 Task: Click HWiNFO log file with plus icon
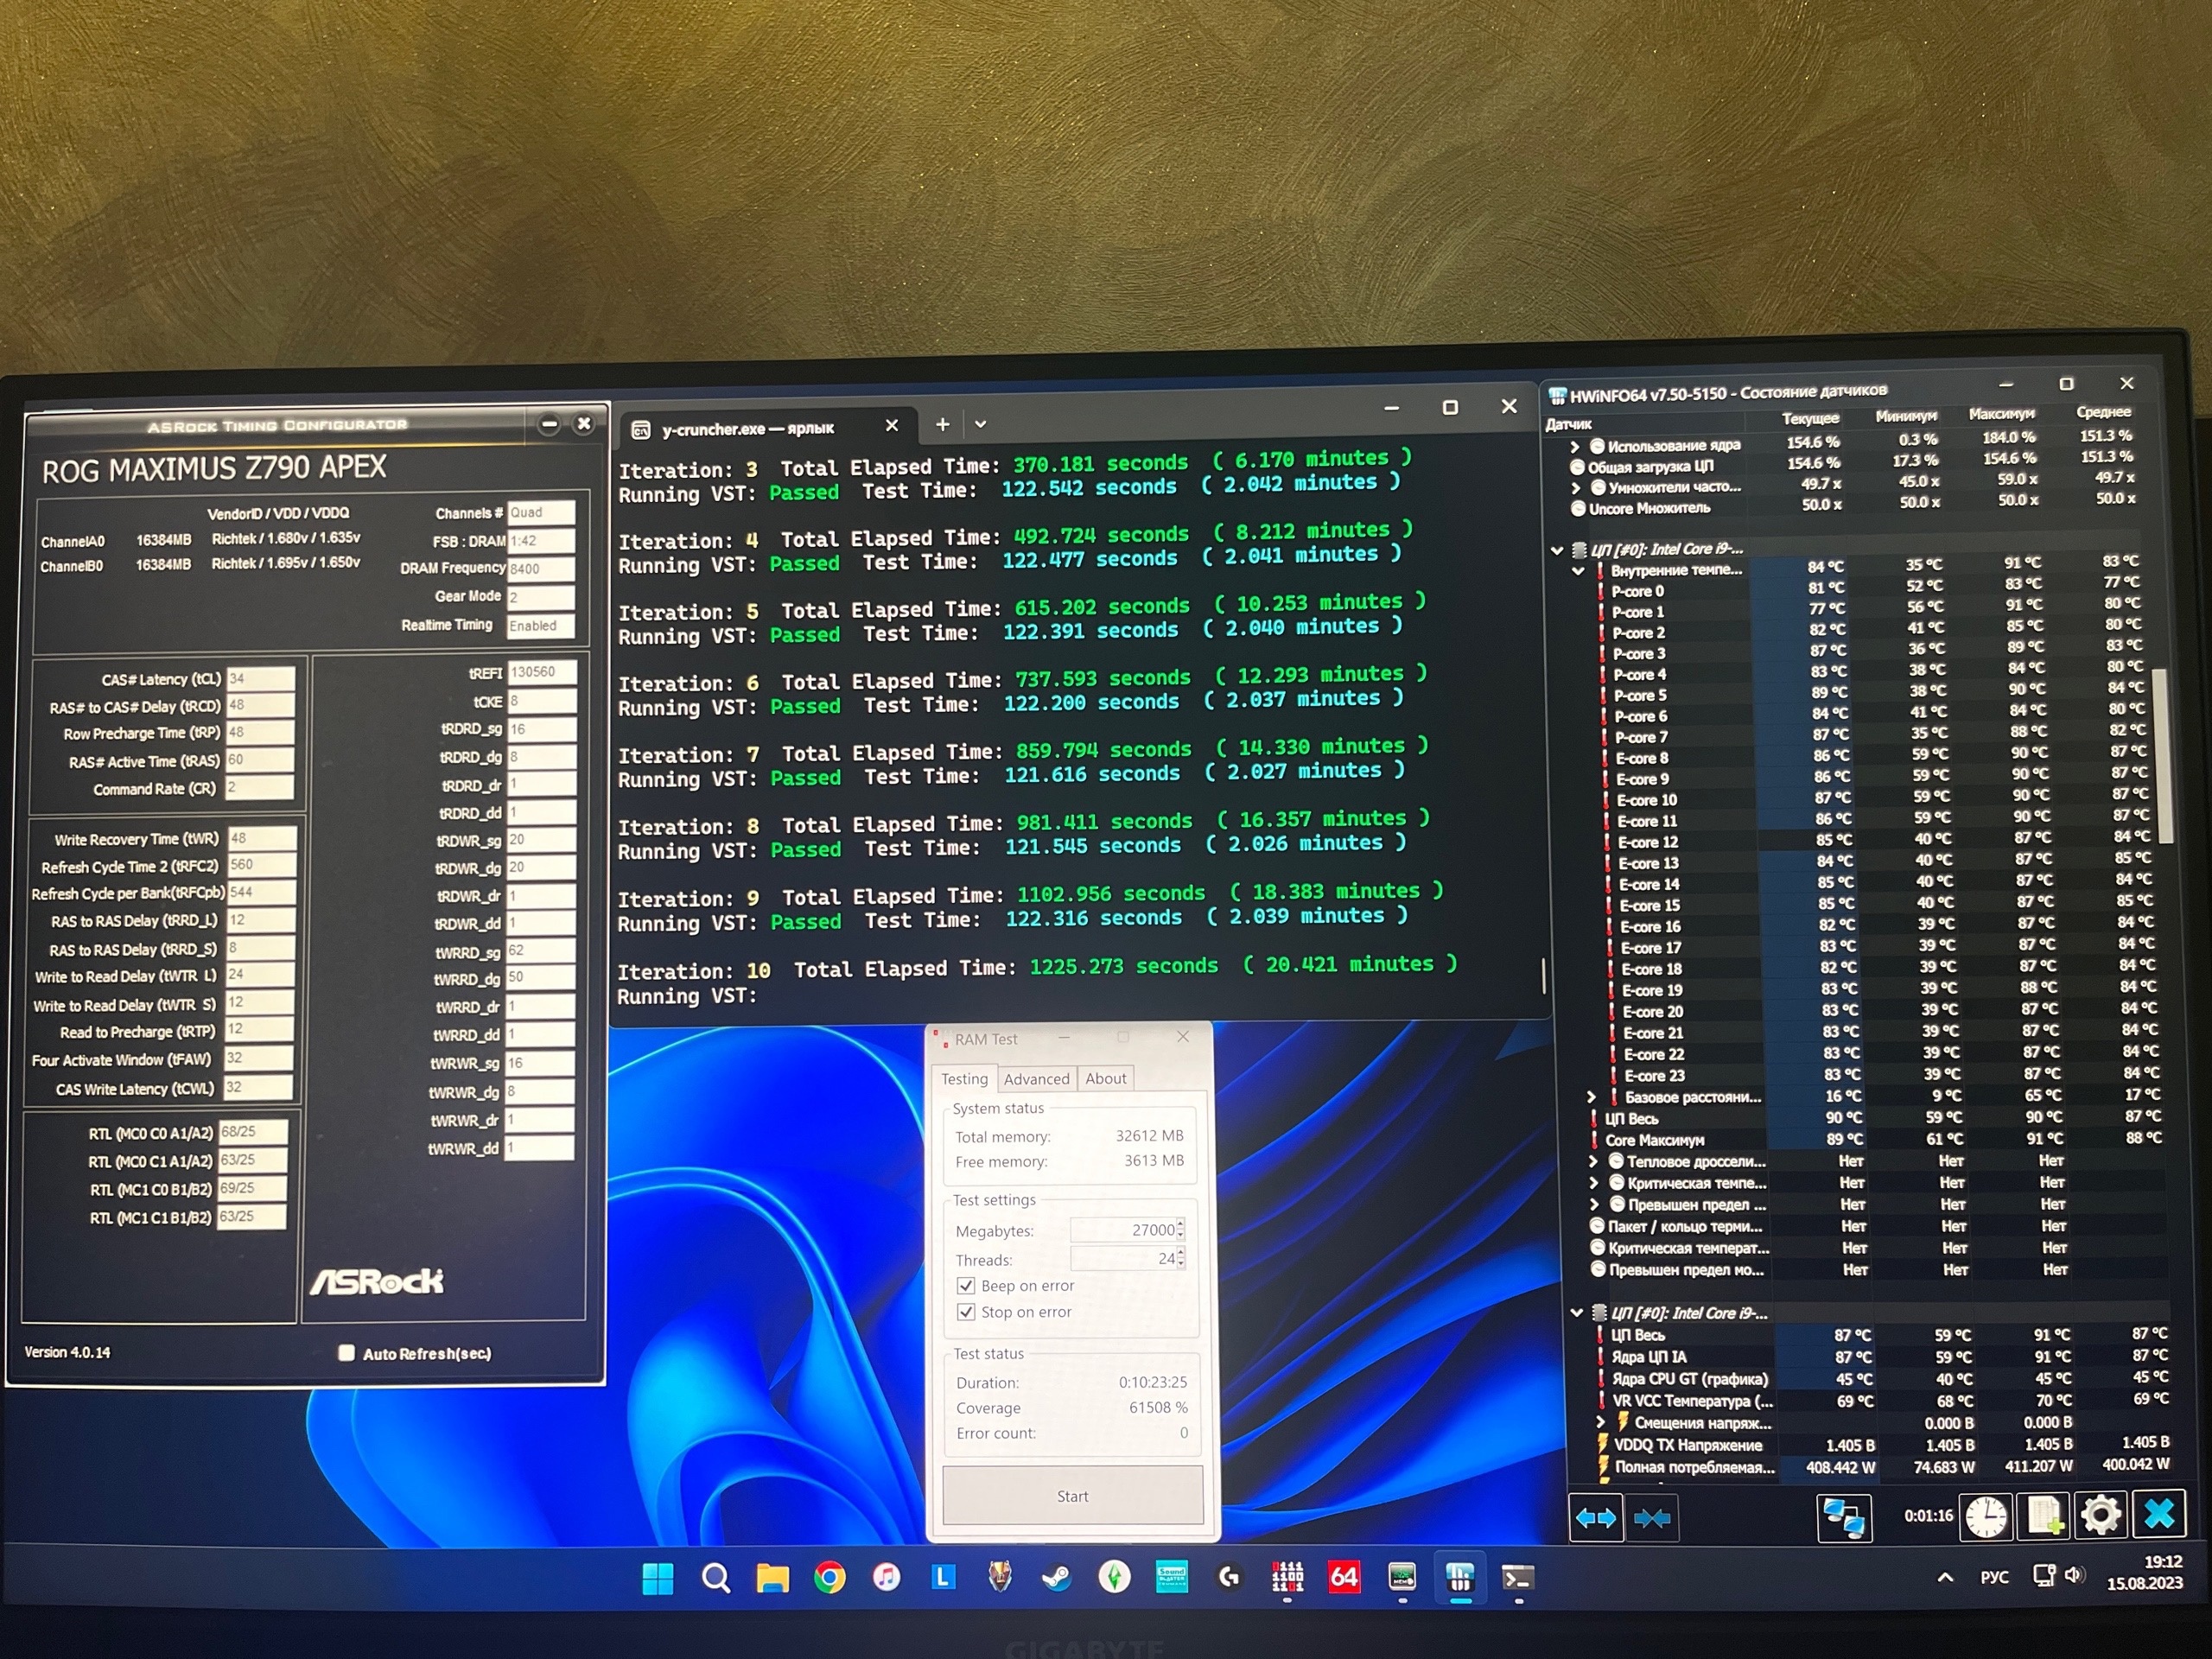pyautogui.click(x=2044, y=1515)
